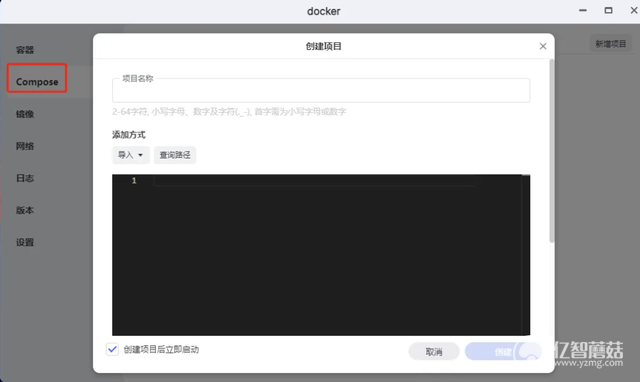Close the 创建项目 dialog
This screenshot has height=382, width=640.
(543, 46)
